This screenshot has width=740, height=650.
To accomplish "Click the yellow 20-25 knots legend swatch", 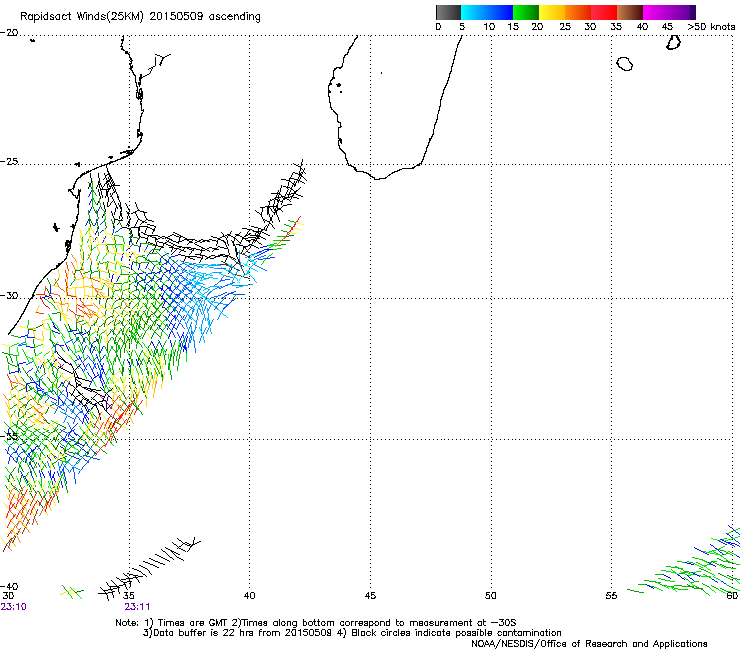I will point(552,12).
